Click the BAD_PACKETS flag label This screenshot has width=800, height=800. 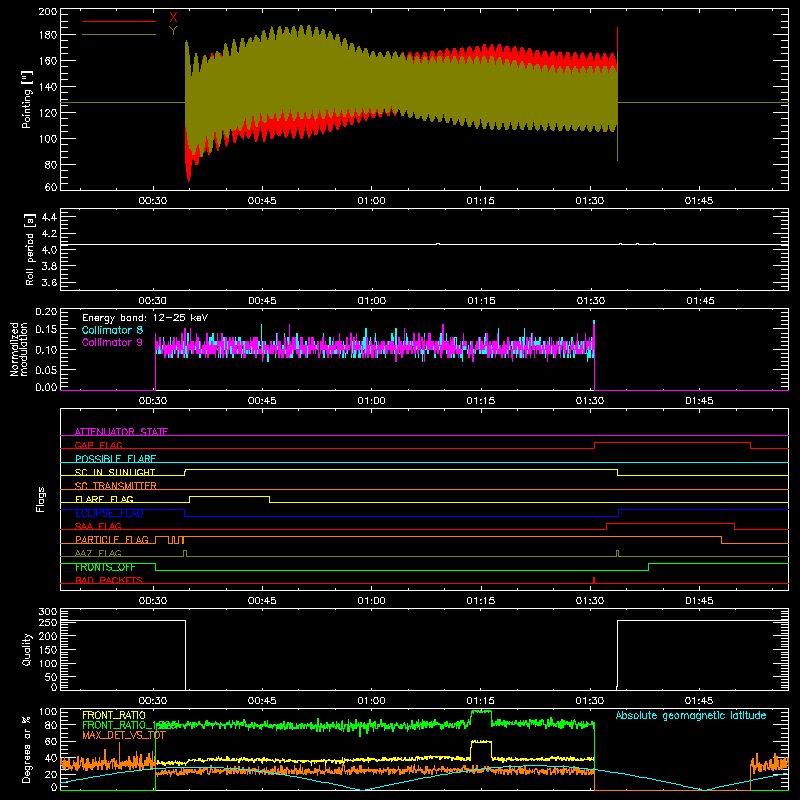click(109, 580)
